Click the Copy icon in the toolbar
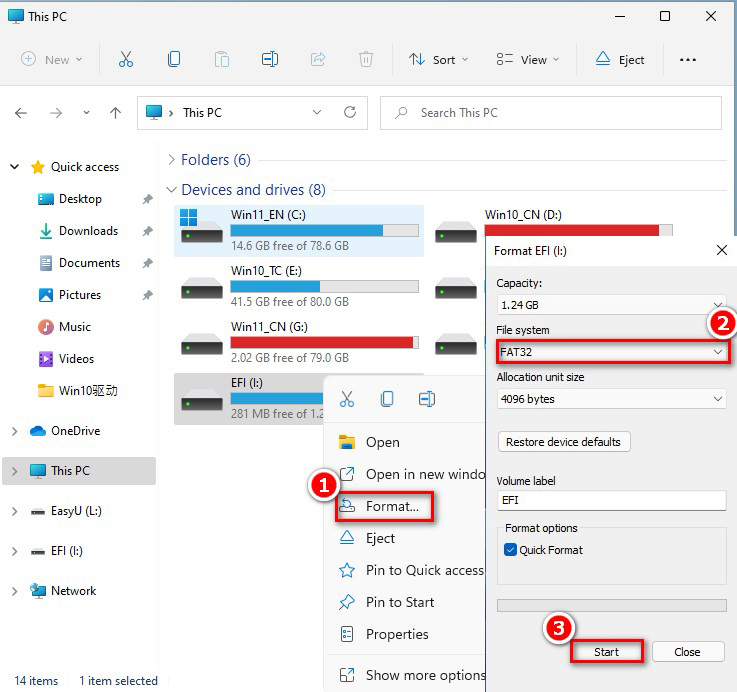737x692 pixels. [174, 59]
